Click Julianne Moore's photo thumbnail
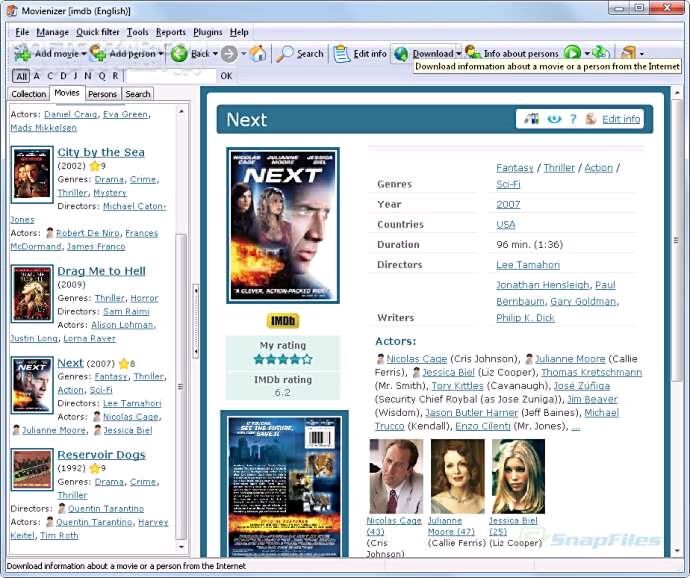The image size is (690, 578). [x=458, y=476]
